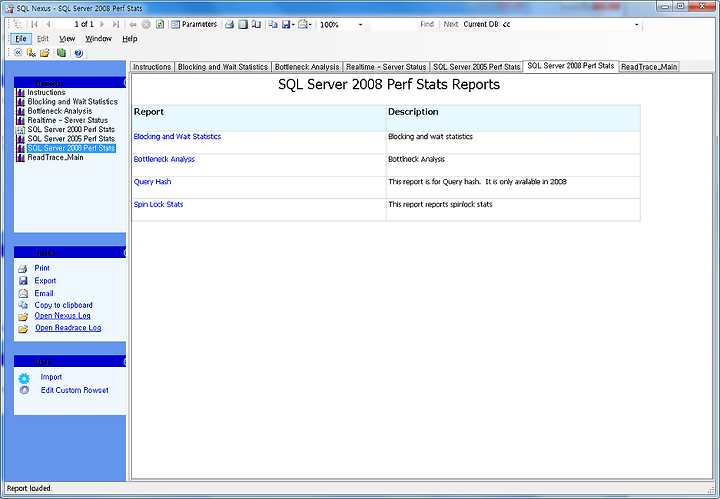Switch to print layout view icon

[243, 24]
